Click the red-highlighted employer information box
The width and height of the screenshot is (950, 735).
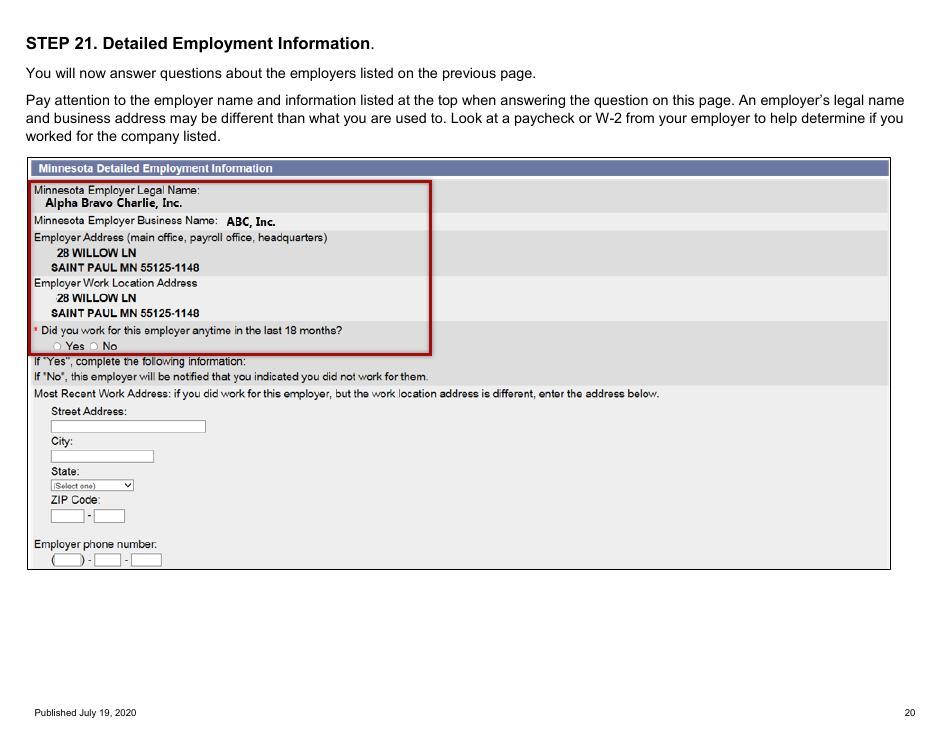[x=230, y=265]
